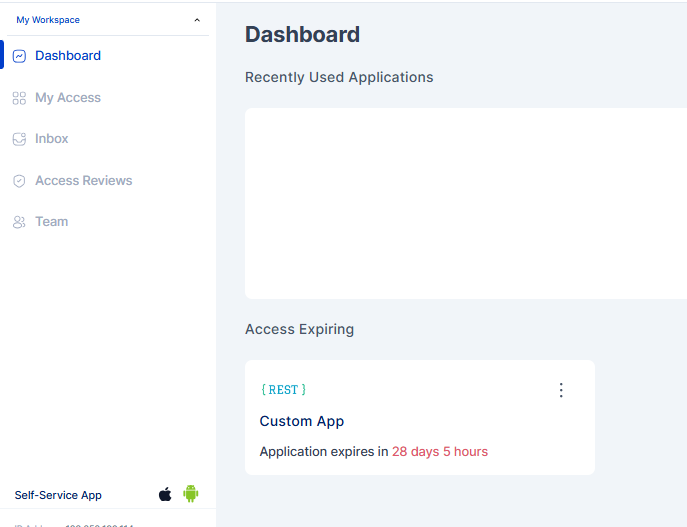687x527 pixels.
Task: Click the Access Reviews shield icon
Action: [x=19, y=181]
